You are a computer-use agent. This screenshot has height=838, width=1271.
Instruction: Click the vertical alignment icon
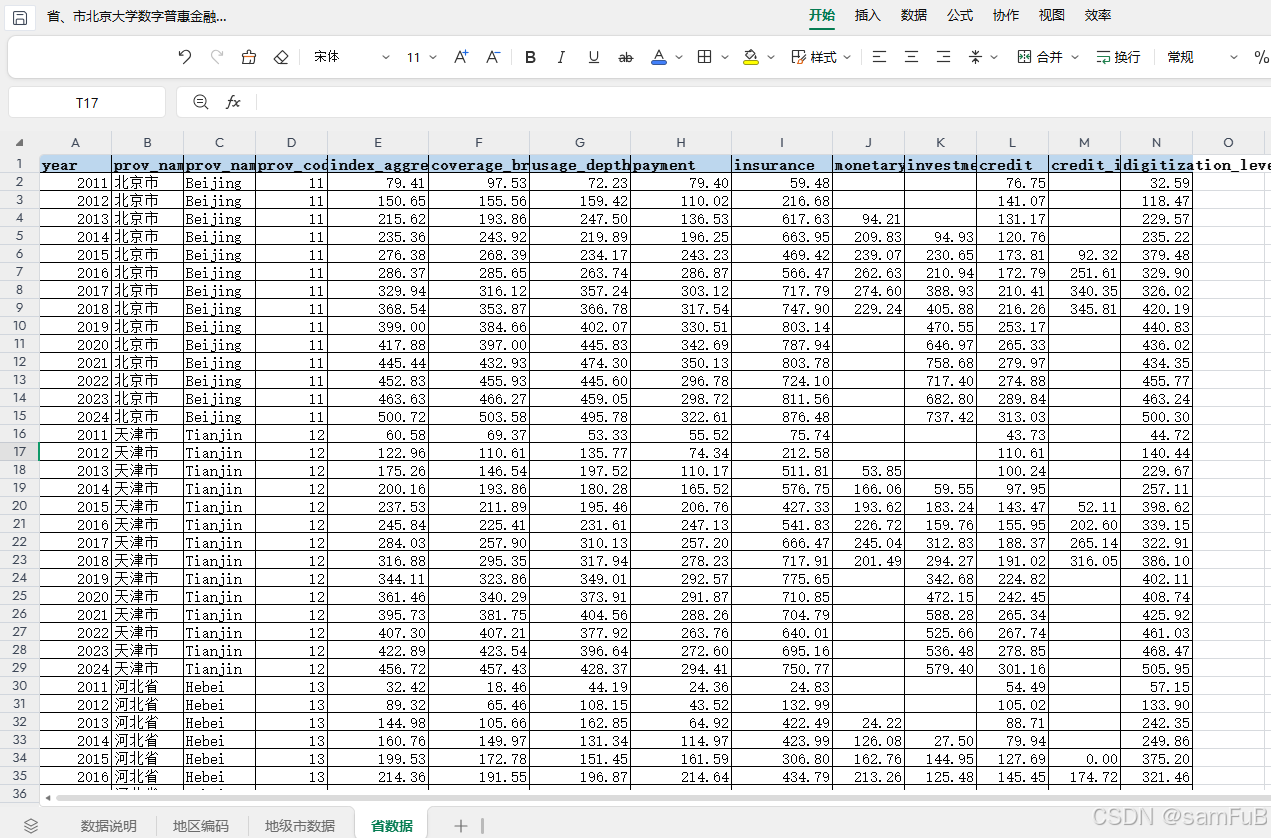[x=975, y=57]
